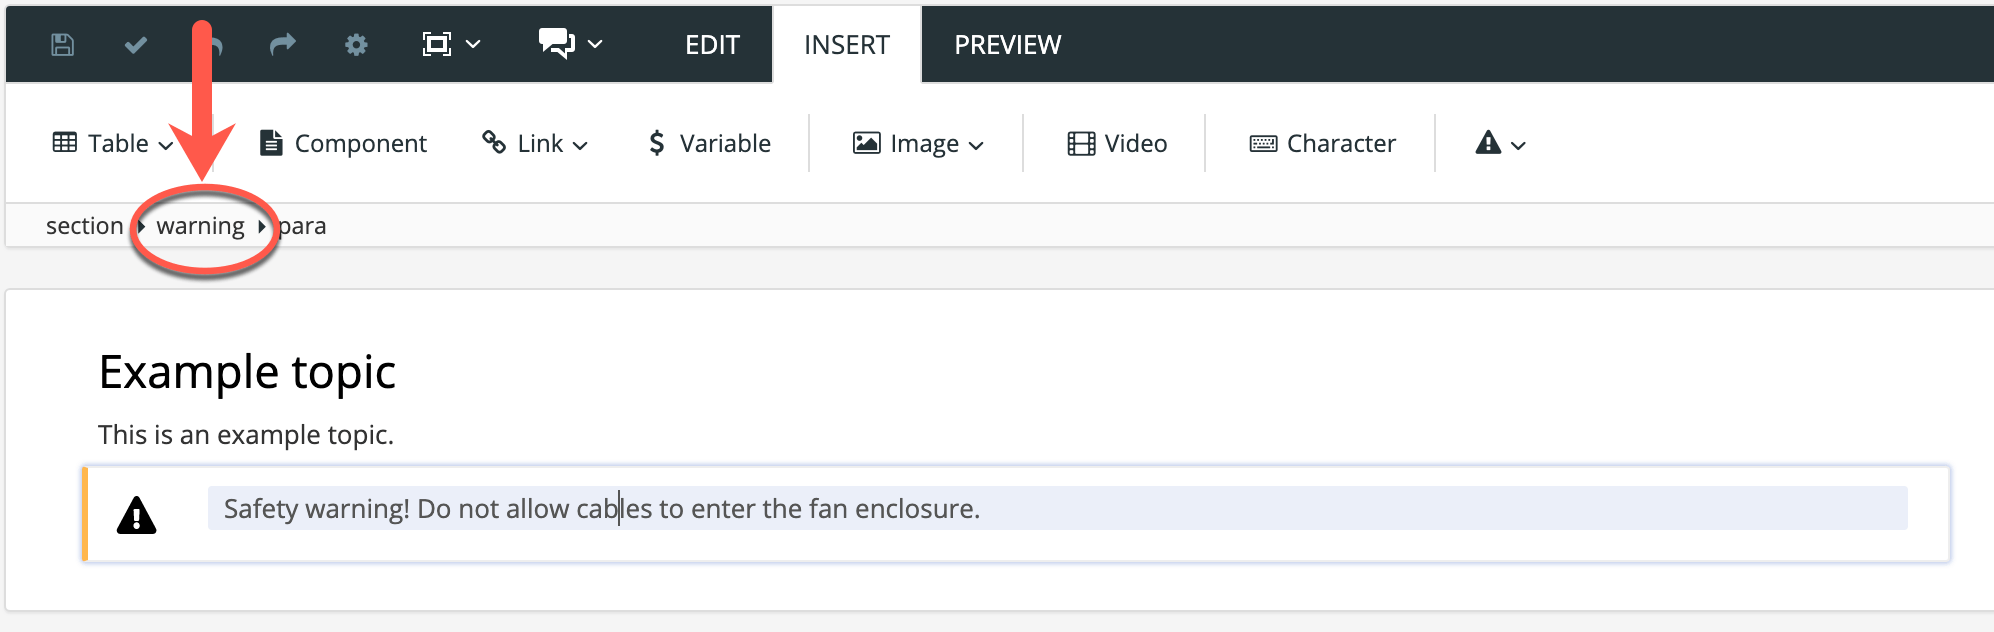
Task: Click the comments speech bubble icon
Action: pos(556,44)
